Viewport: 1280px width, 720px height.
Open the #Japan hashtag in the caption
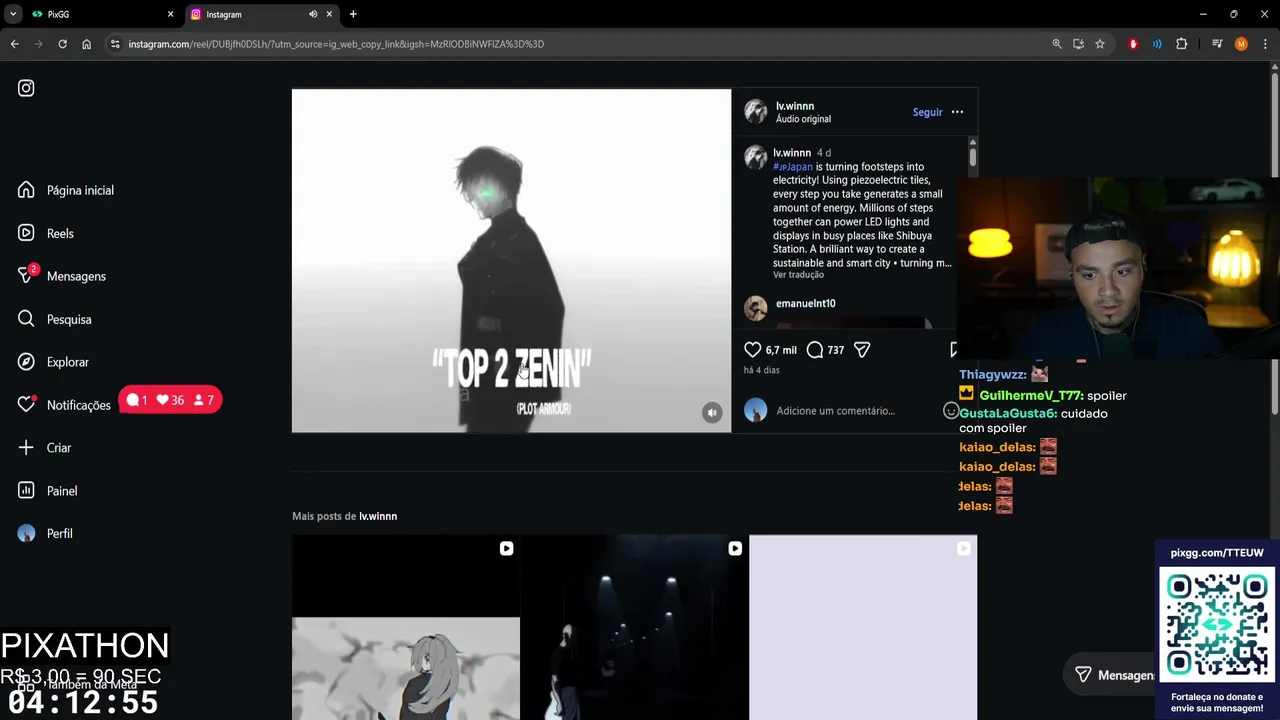point(793,167)
